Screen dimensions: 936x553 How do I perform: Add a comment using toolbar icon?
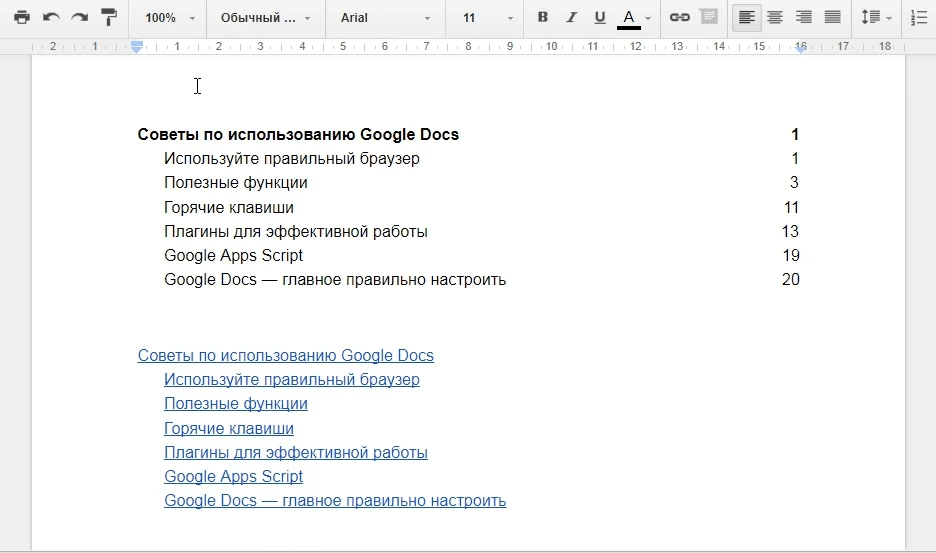point(709,18)
